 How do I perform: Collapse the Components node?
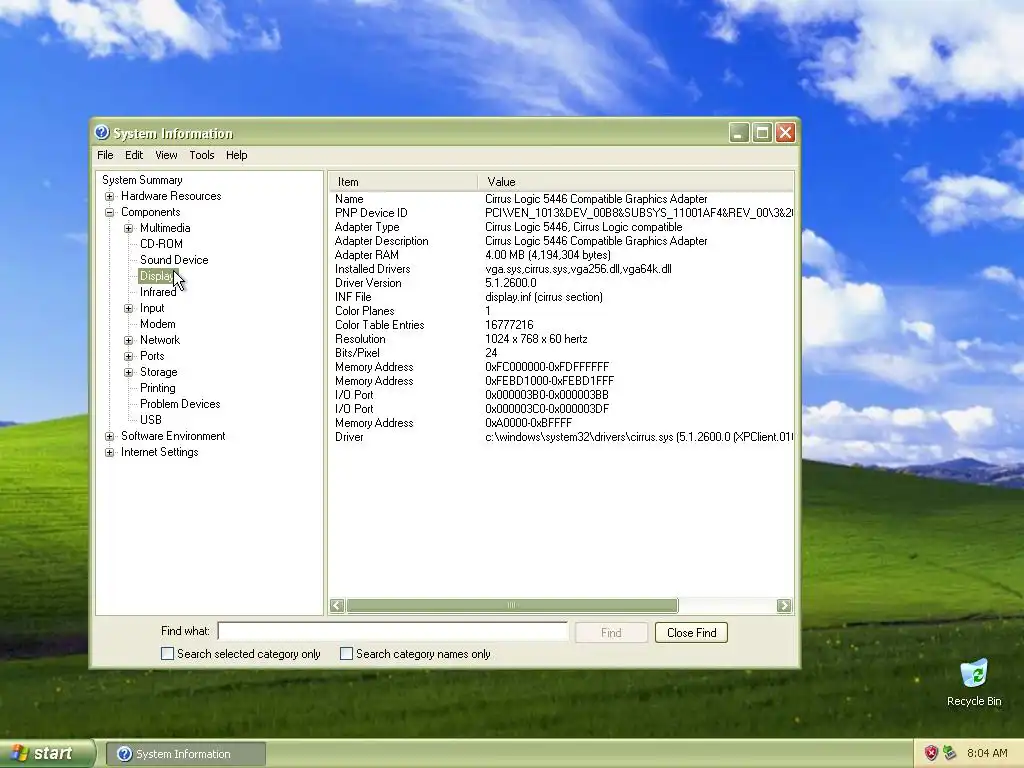(x=110, y=212)
